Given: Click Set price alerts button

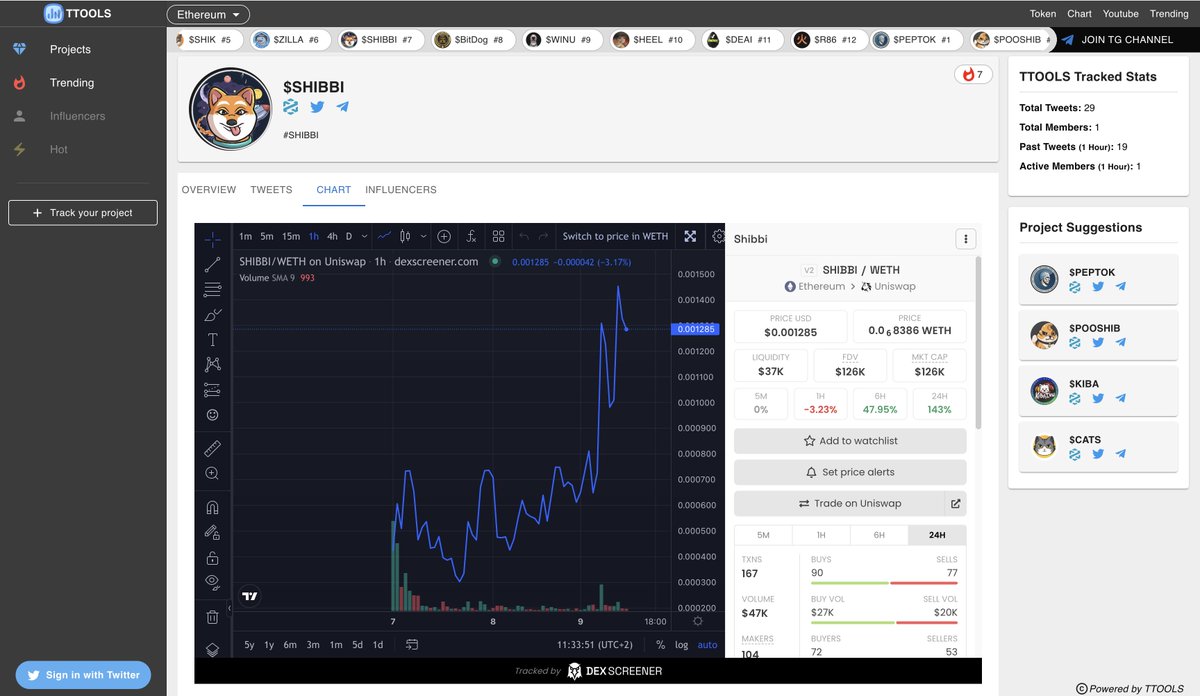Looking at the screenshot, I should (x=850, y=472).
